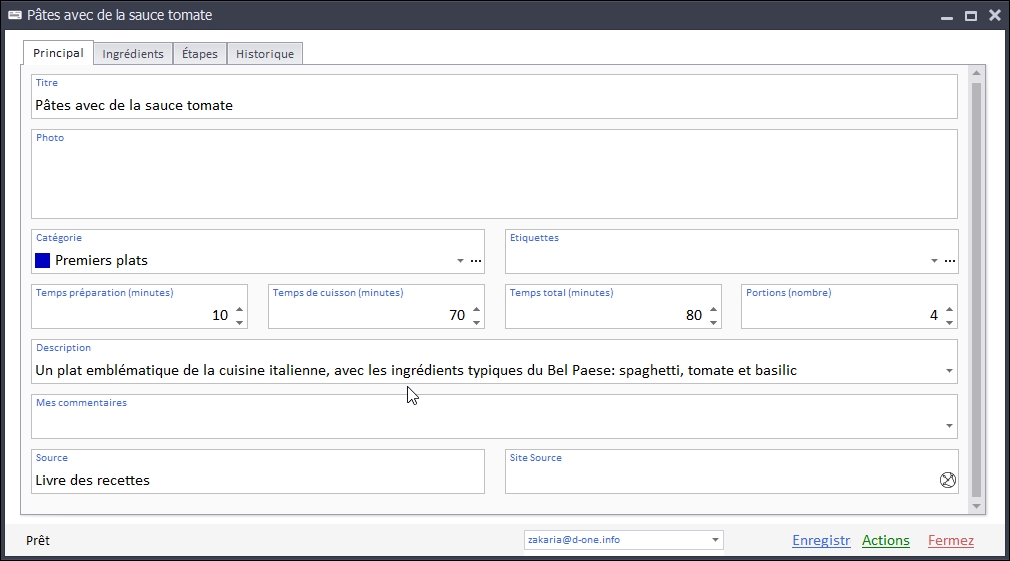The height and width of the screenshot is (561, 1010).
Task: Expand the Etiquettes dropdown list
Action: (934, 261)
